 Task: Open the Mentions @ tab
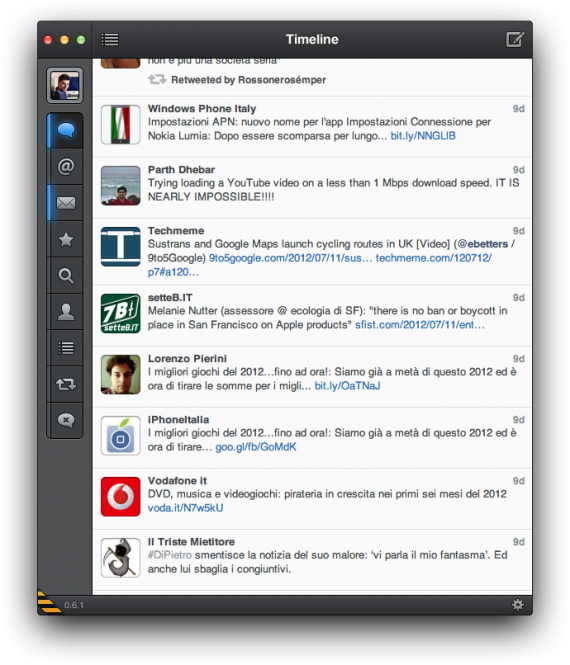[66, 167]
